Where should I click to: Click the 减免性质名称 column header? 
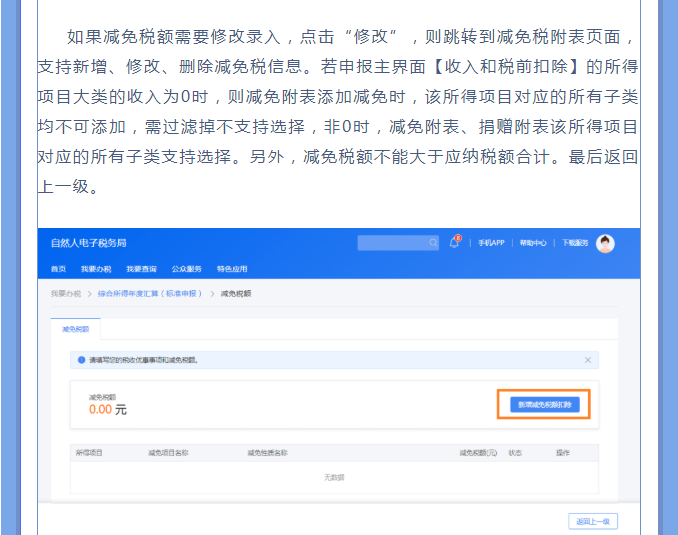pos(267,453)
